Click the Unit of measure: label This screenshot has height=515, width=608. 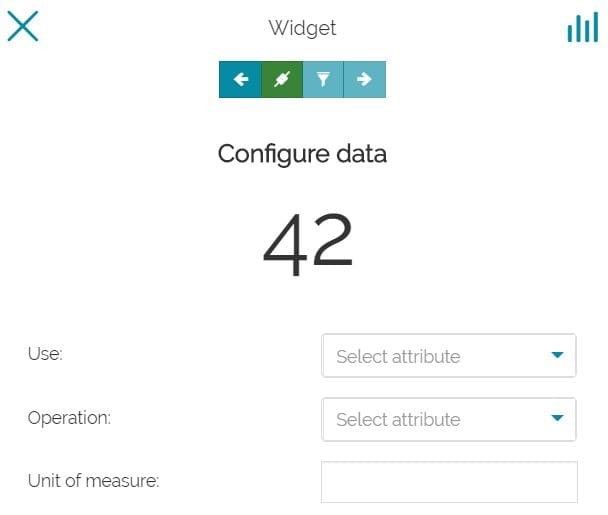[94, 481]
